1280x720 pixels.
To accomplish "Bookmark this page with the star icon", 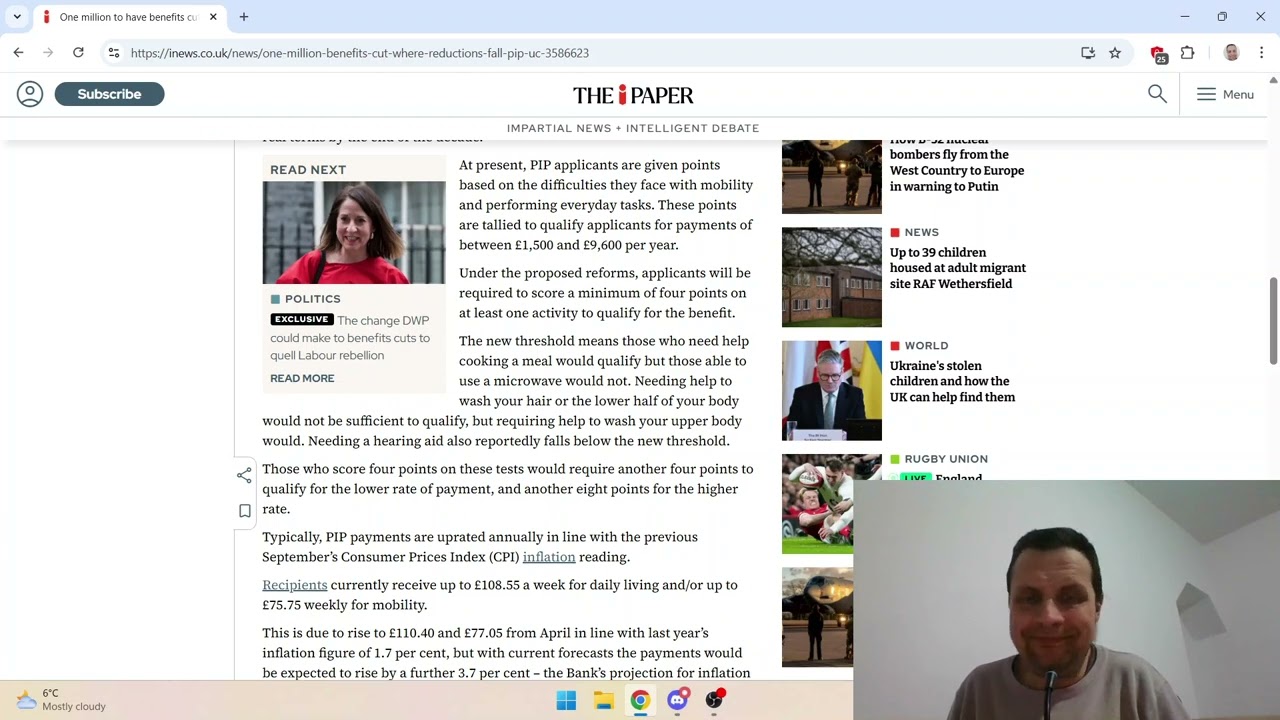I will [1115, 53].
